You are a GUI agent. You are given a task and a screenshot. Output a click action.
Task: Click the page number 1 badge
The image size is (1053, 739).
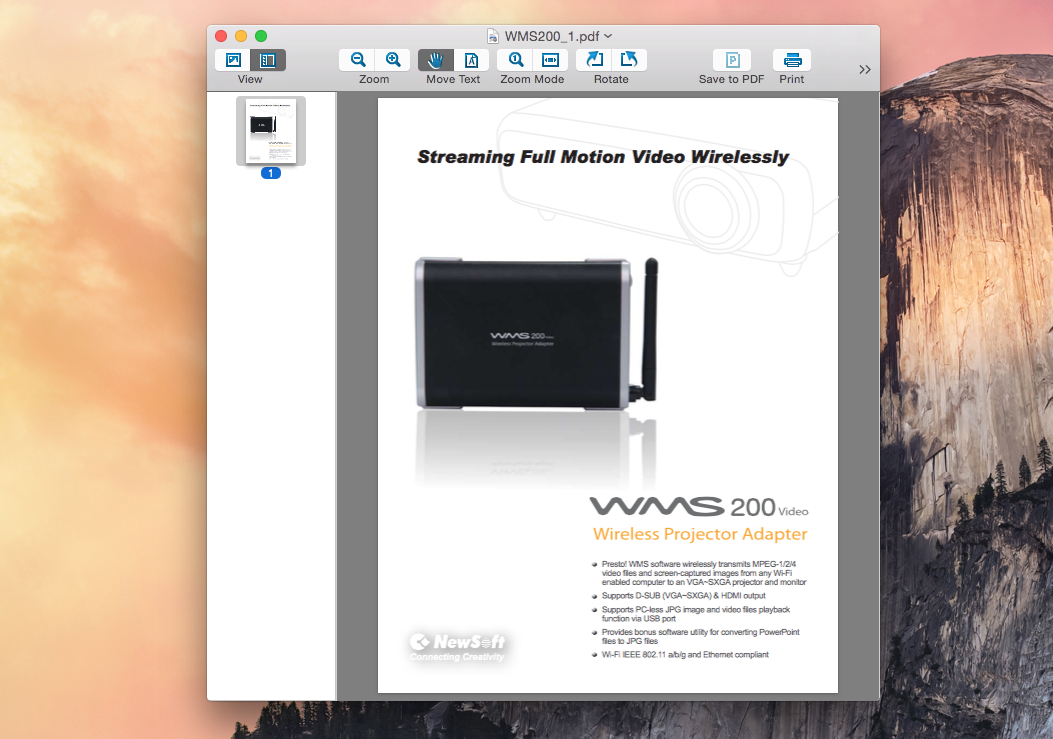[271, 173]
